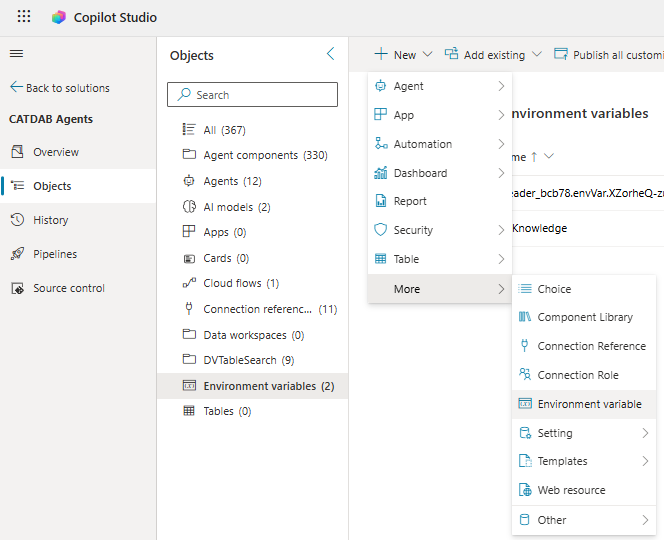Screen dimensions: 664x540
Task: Click the Copilot Studio logo icon
Action: 59,17
